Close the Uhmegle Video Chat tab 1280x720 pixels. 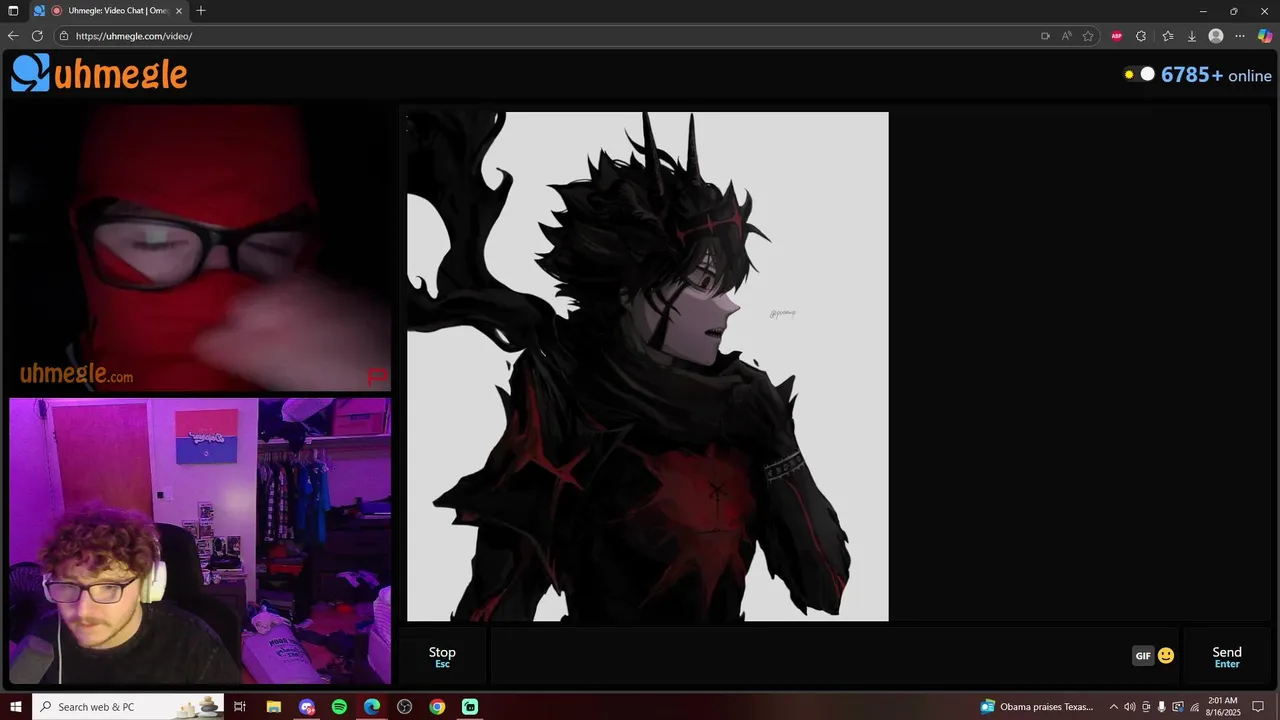click(179, 11)
